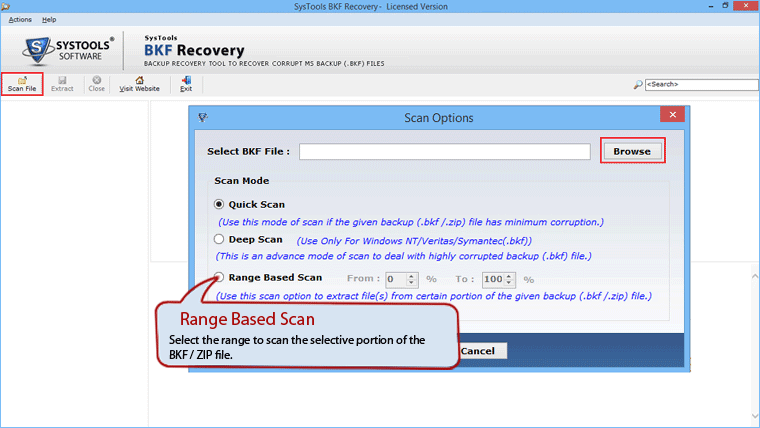Viewport: 760px width, 428px height.
Task: Open the Help menu
Action: 49,19
